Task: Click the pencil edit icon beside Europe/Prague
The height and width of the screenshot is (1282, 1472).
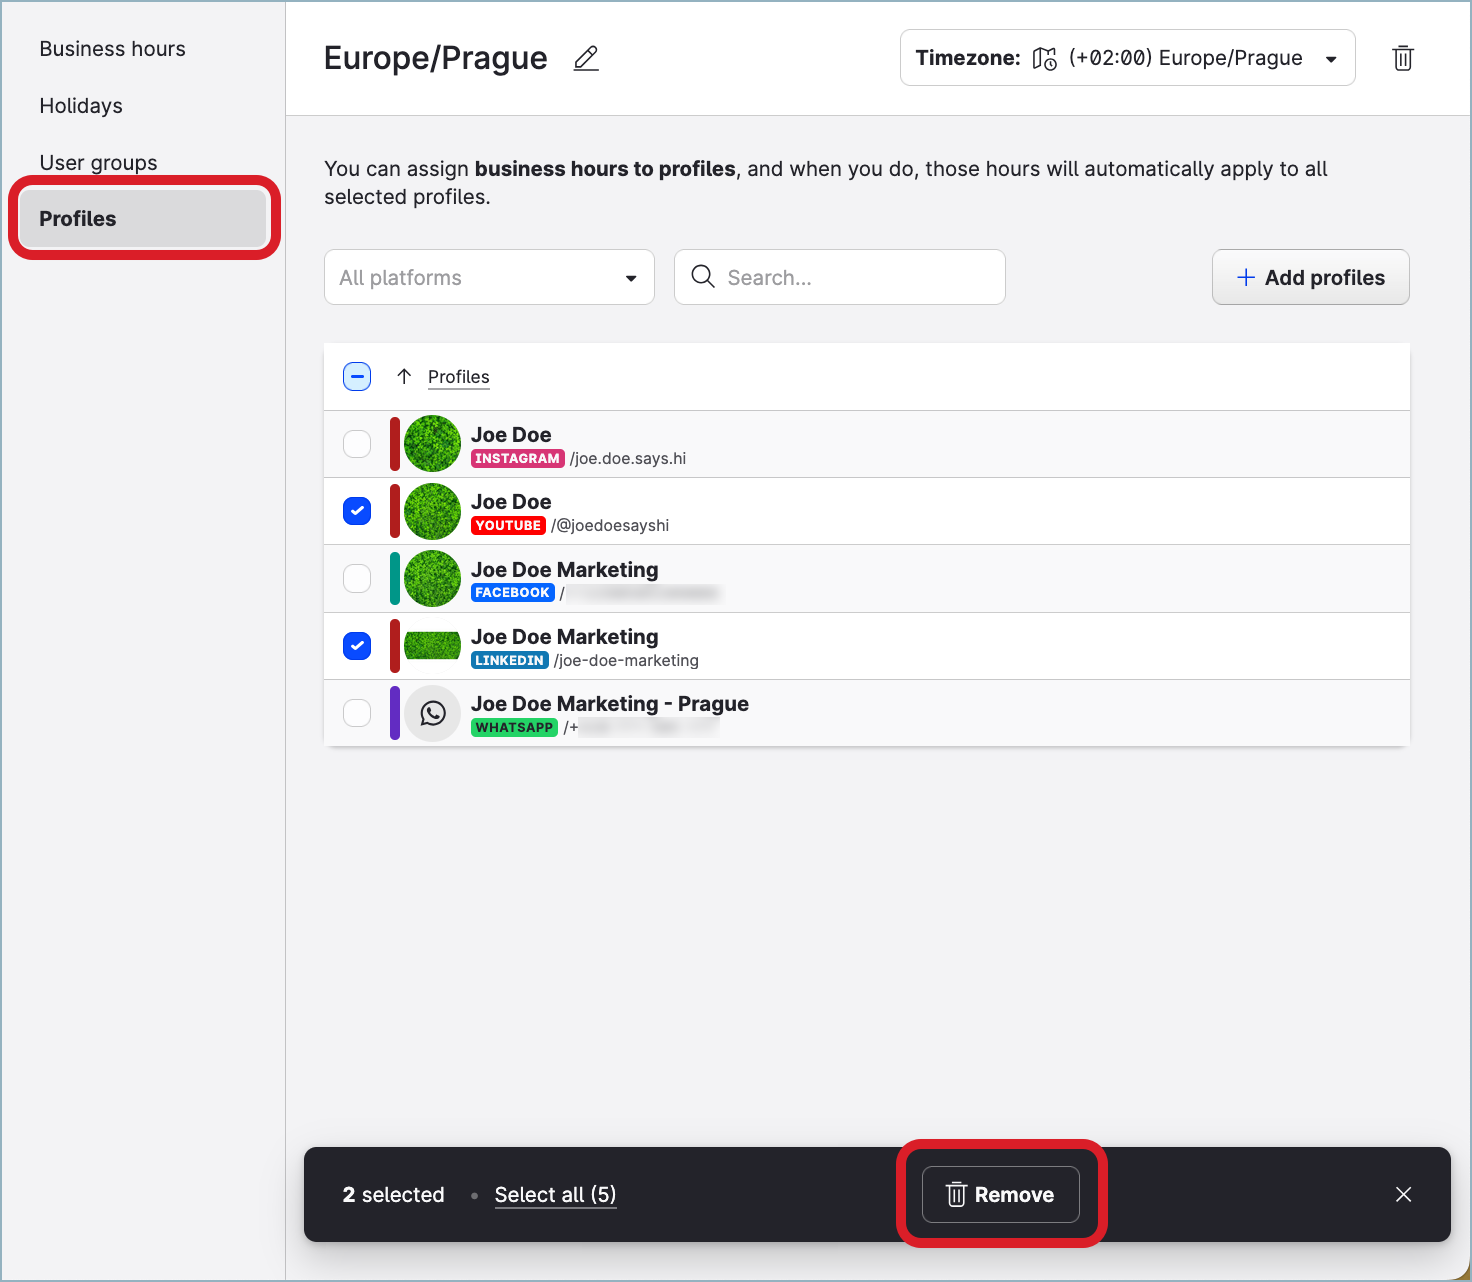Action: 586,59
